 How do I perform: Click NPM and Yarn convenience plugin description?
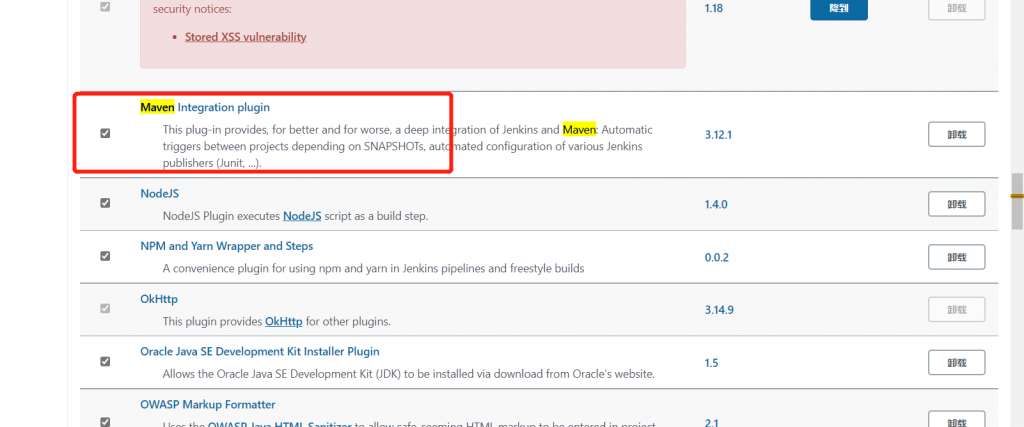coord(374,268)
